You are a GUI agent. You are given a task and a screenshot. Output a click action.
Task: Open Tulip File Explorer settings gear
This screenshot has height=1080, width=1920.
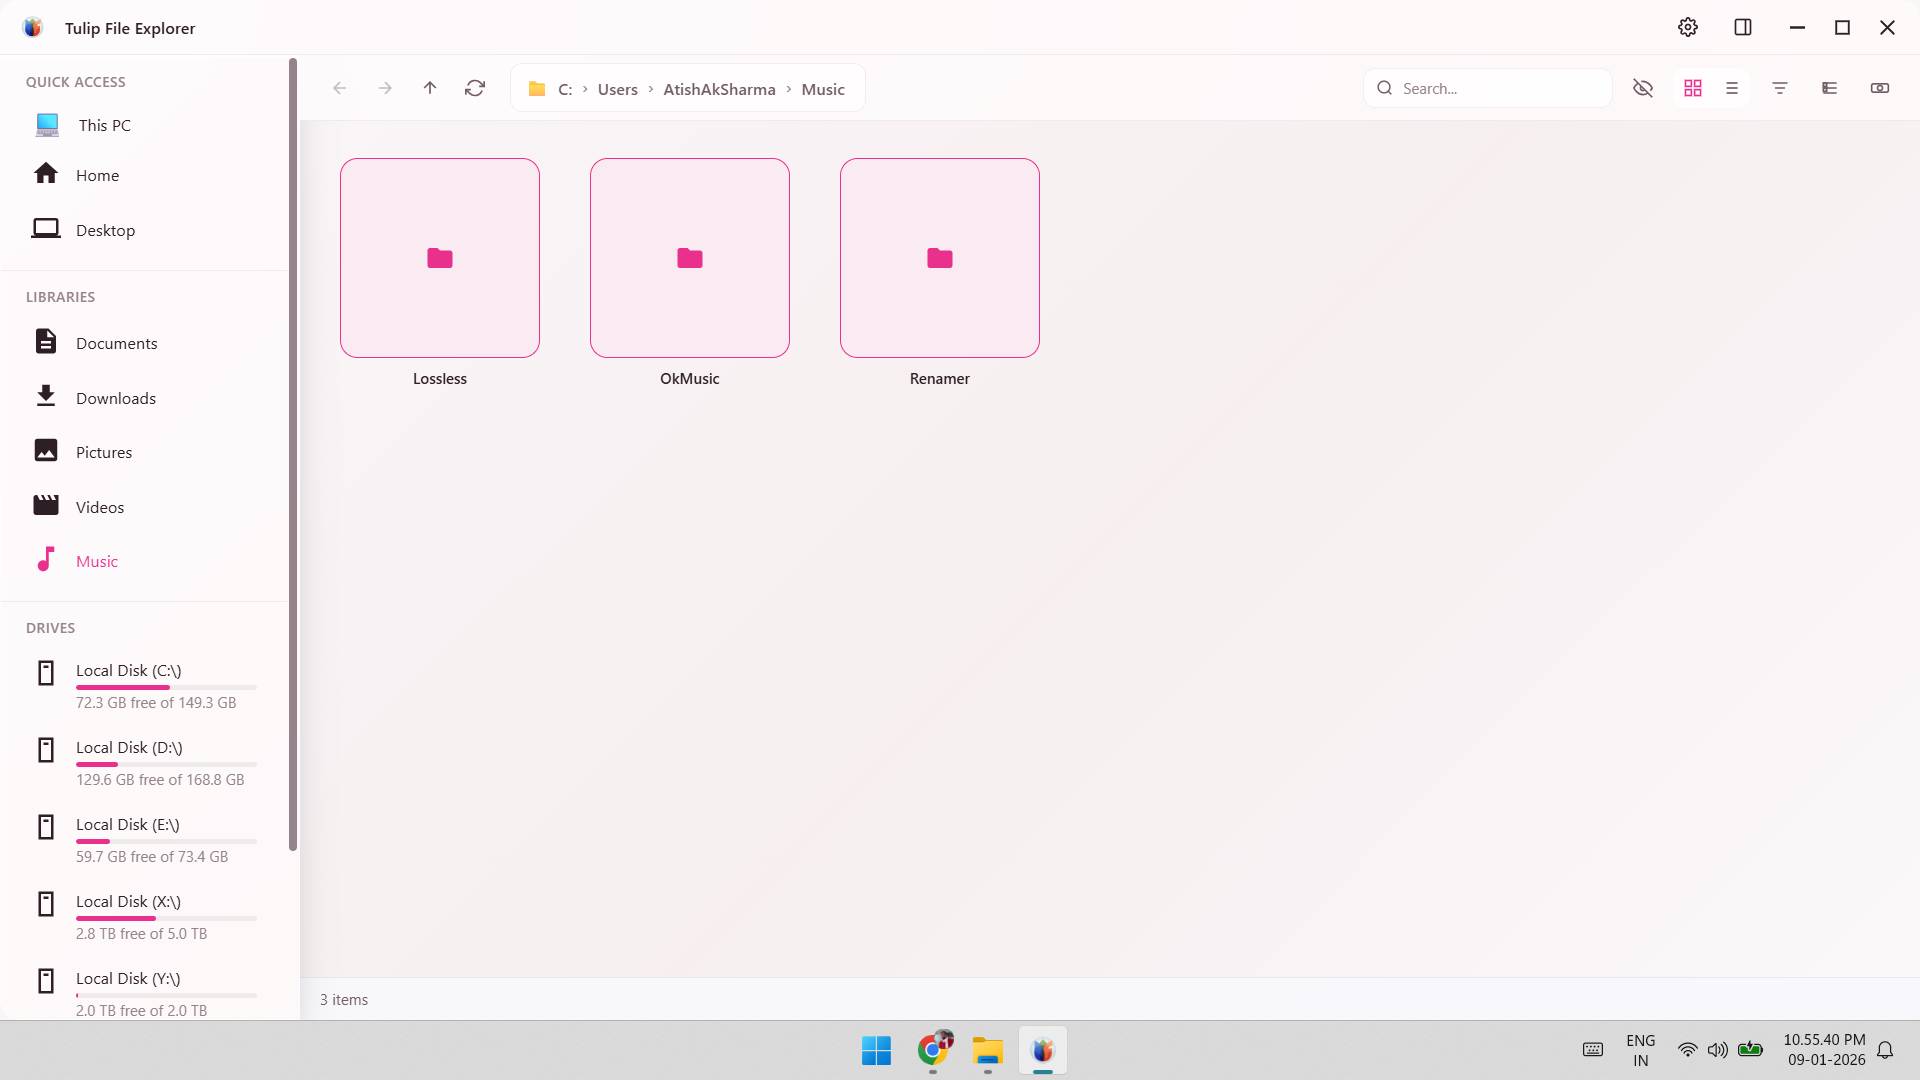pyautogui.click(x=1688, y=27)
